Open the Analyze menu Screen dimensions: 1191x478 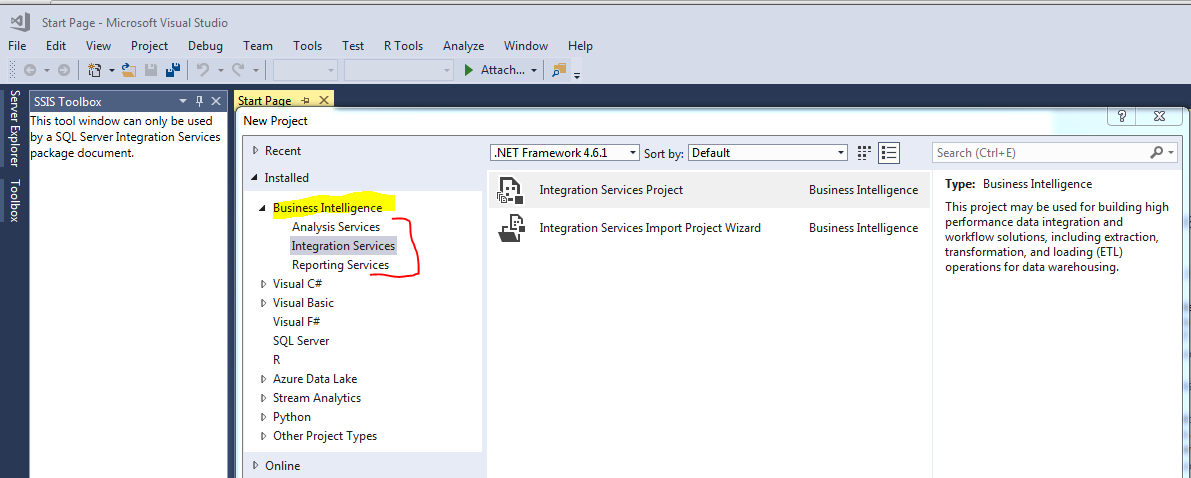[x=463, y=46]
